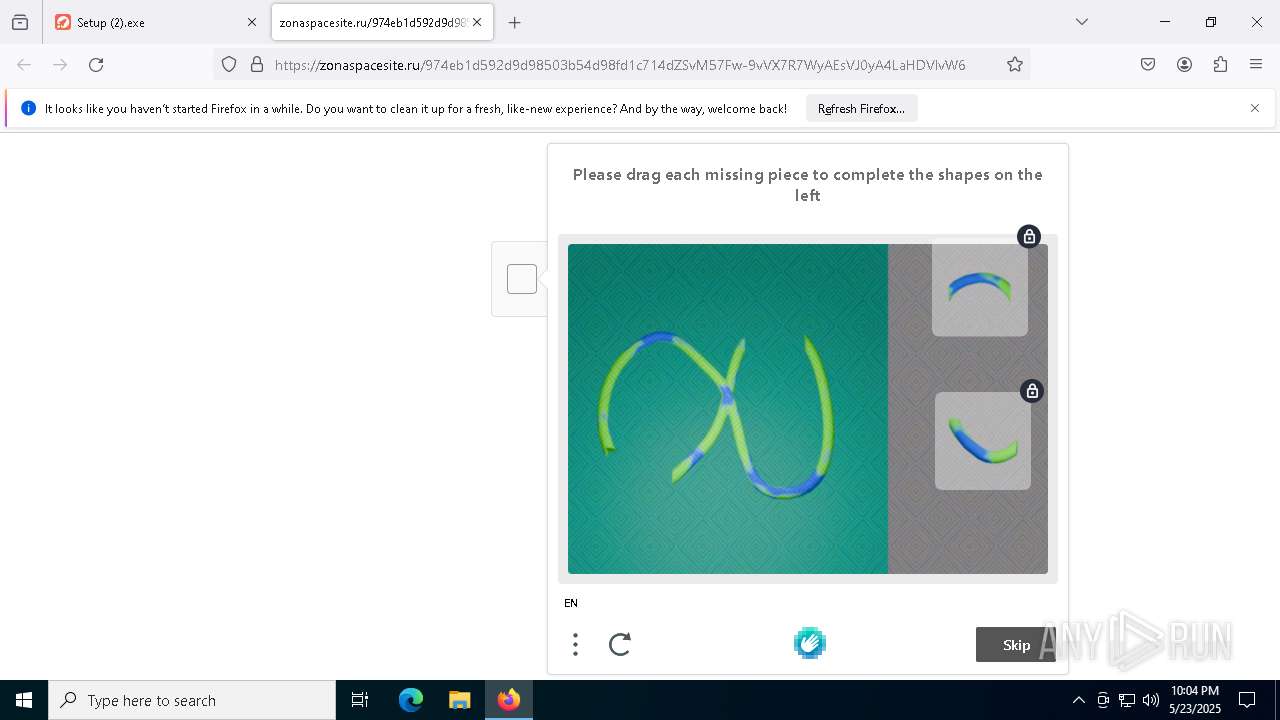Open the captcha three-dot options menu
Image resolution: width=1280 pixels, height=720 pixels.
tap(575, 644)
